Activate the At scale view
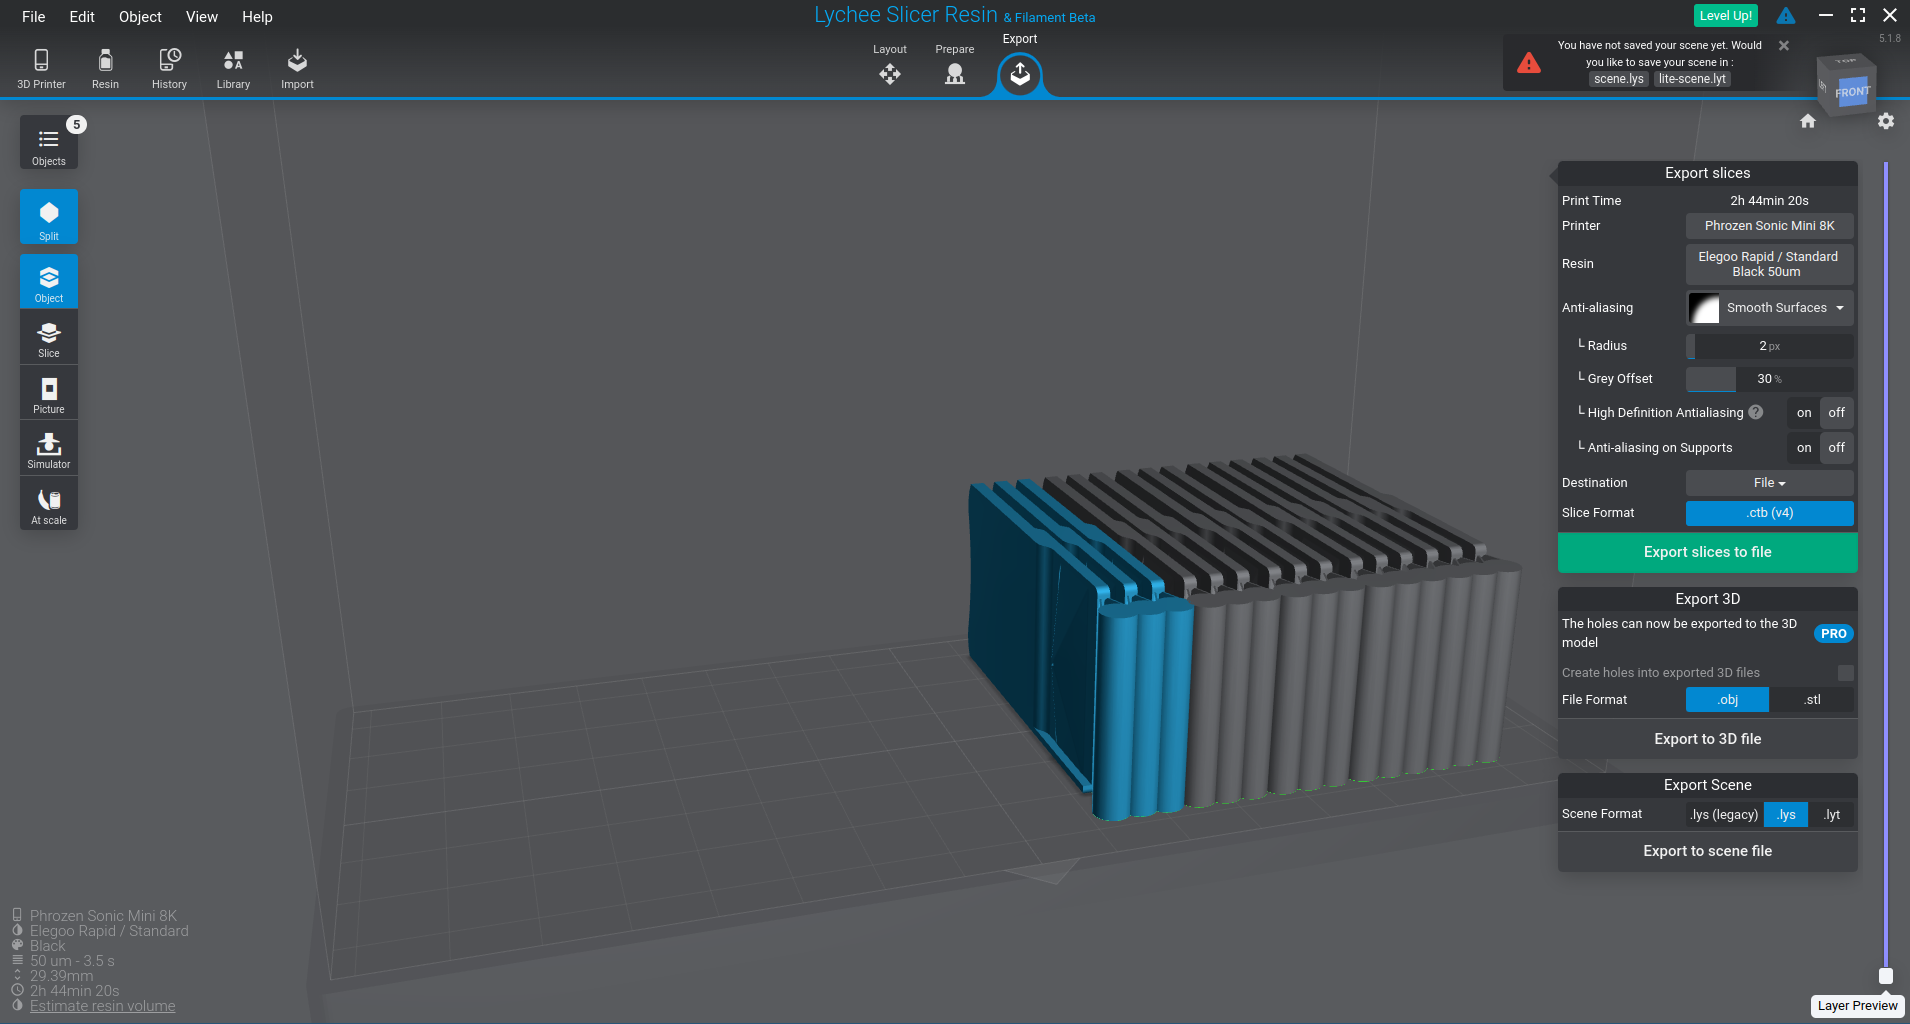Image resolution: width=1910 pixels, height=1024 pixels. 49,503
